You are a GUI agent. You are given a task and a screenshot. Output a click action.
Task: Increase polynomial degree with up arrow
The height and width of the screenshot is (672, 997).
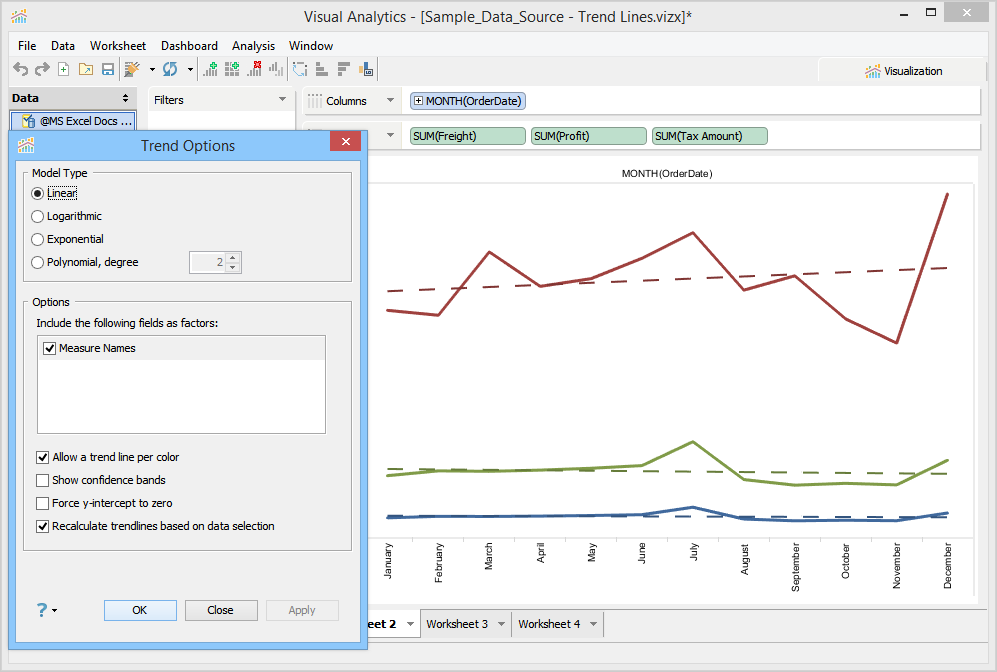coord(233,257)
